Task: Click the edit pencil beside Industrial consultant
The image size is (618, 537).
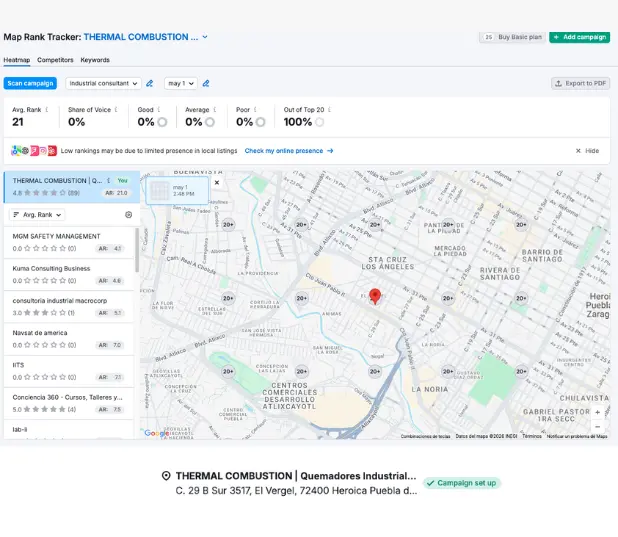Action: click(149, 83)
